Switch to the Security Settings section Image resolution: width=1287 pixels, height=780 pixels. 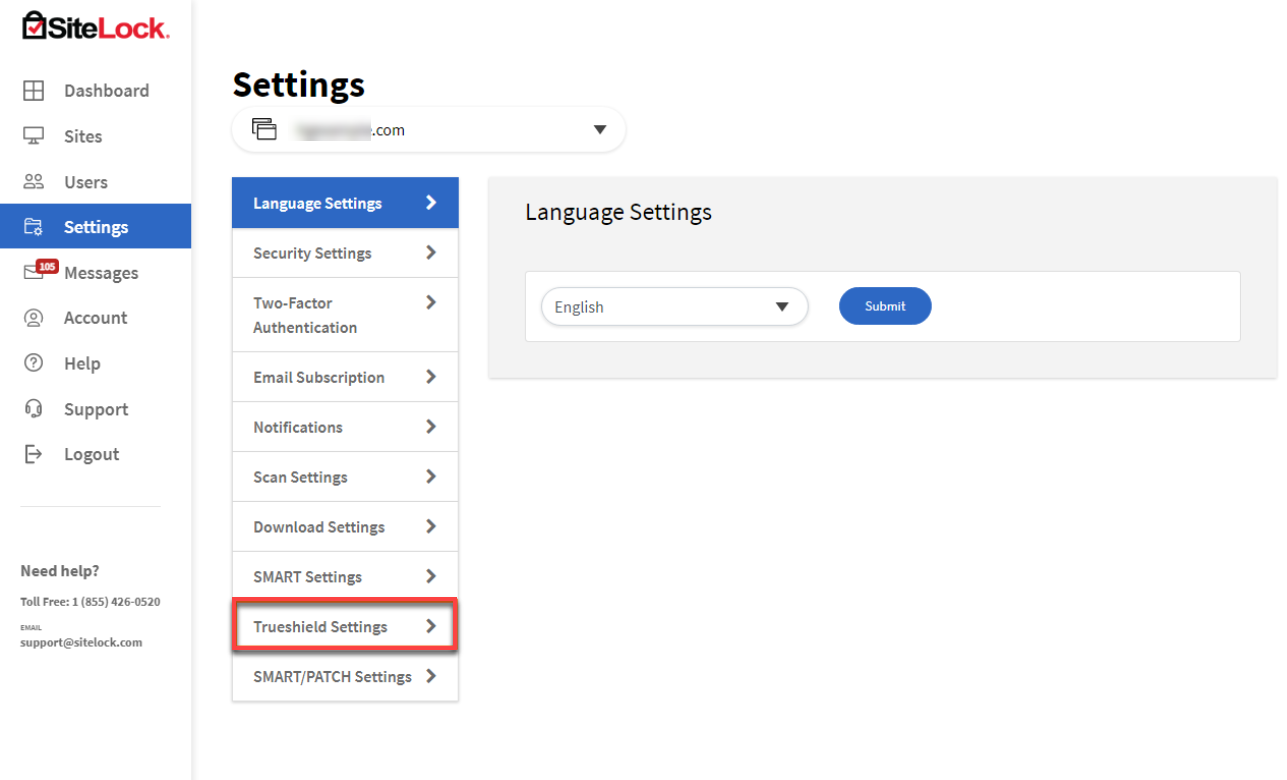pyautogui.click(x=344, y=252)
